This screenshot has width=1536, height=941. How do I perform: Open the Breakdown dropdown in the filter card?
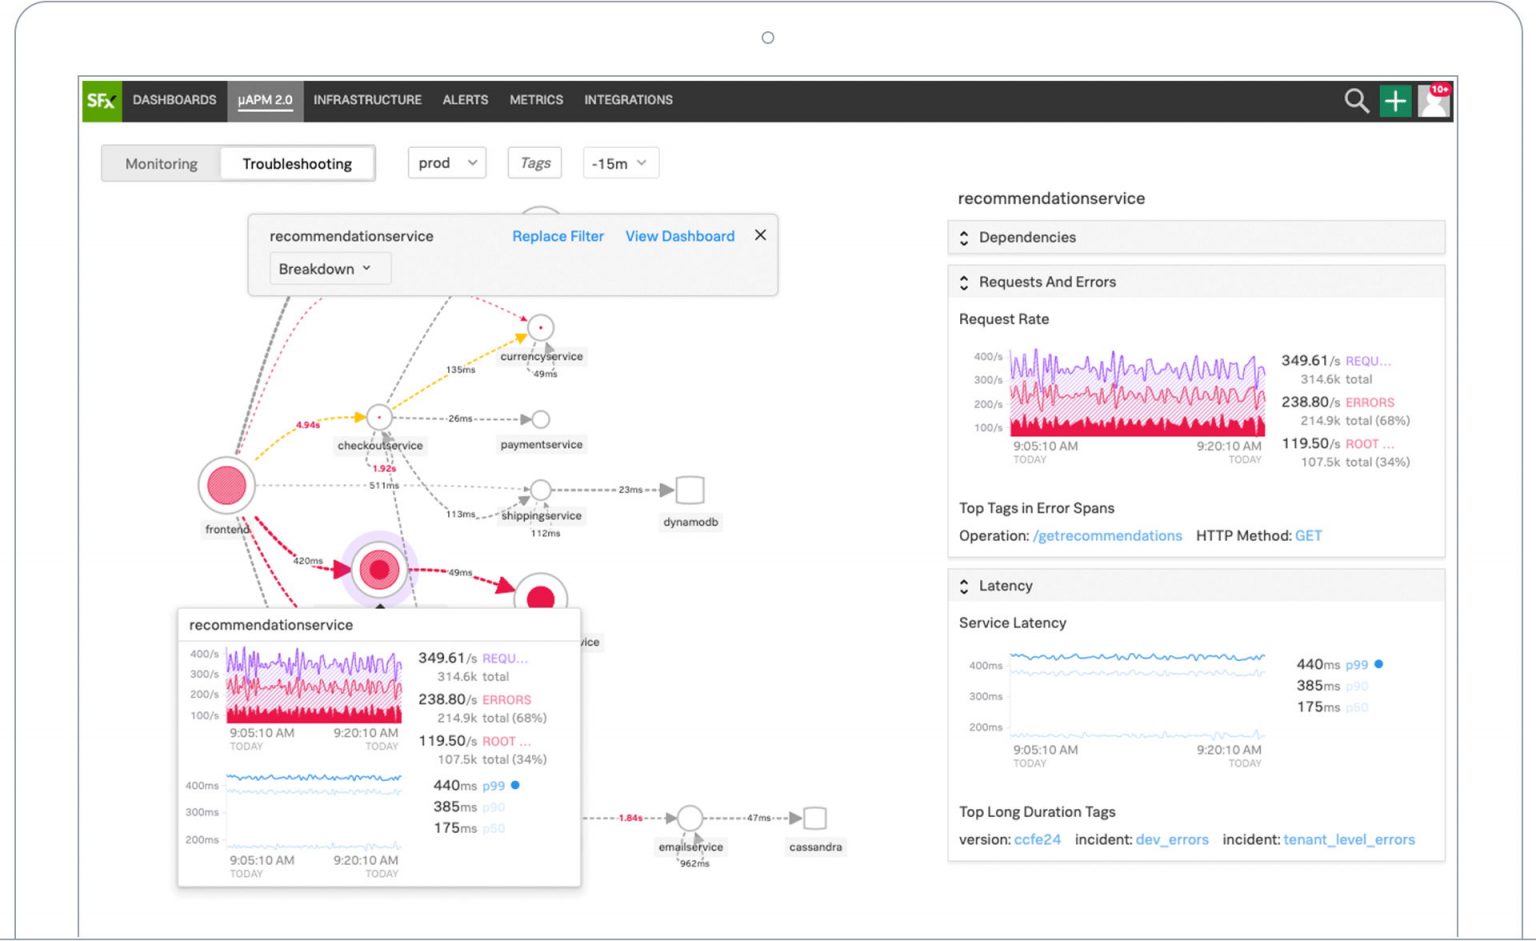[329, 268]
